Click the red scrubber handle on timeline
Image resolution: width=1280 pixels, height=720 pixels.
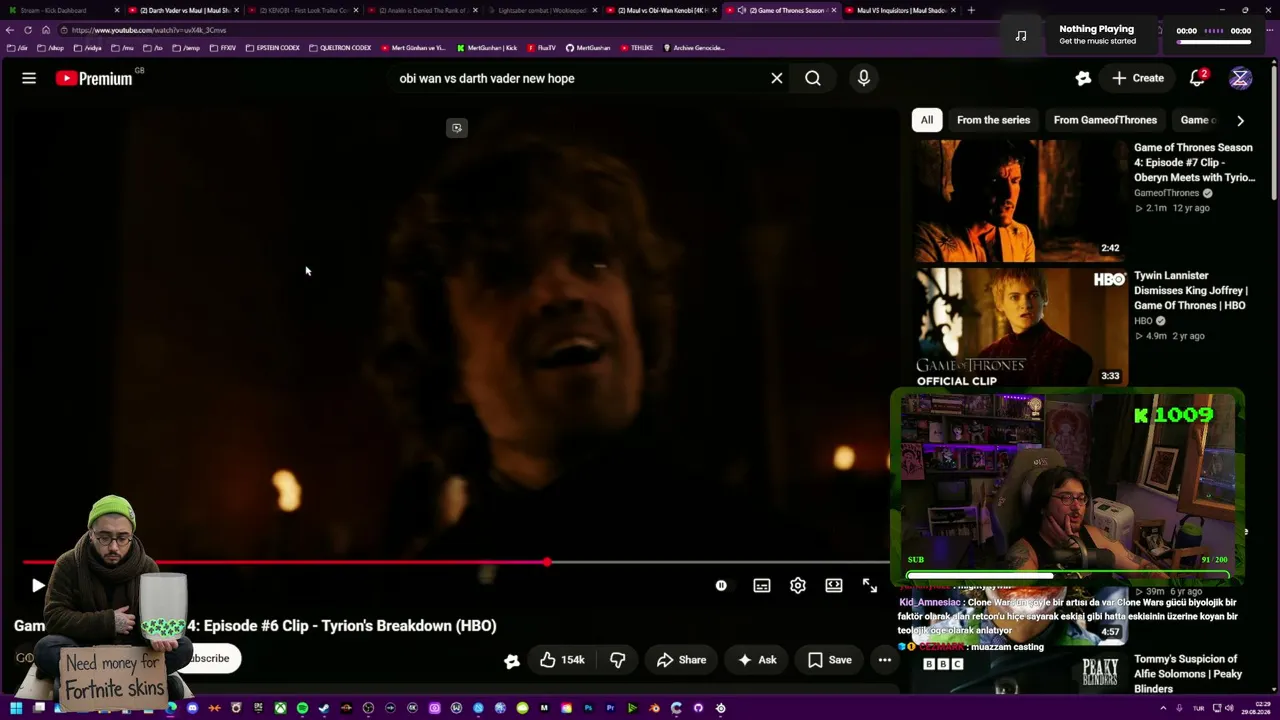click(547, 562)
